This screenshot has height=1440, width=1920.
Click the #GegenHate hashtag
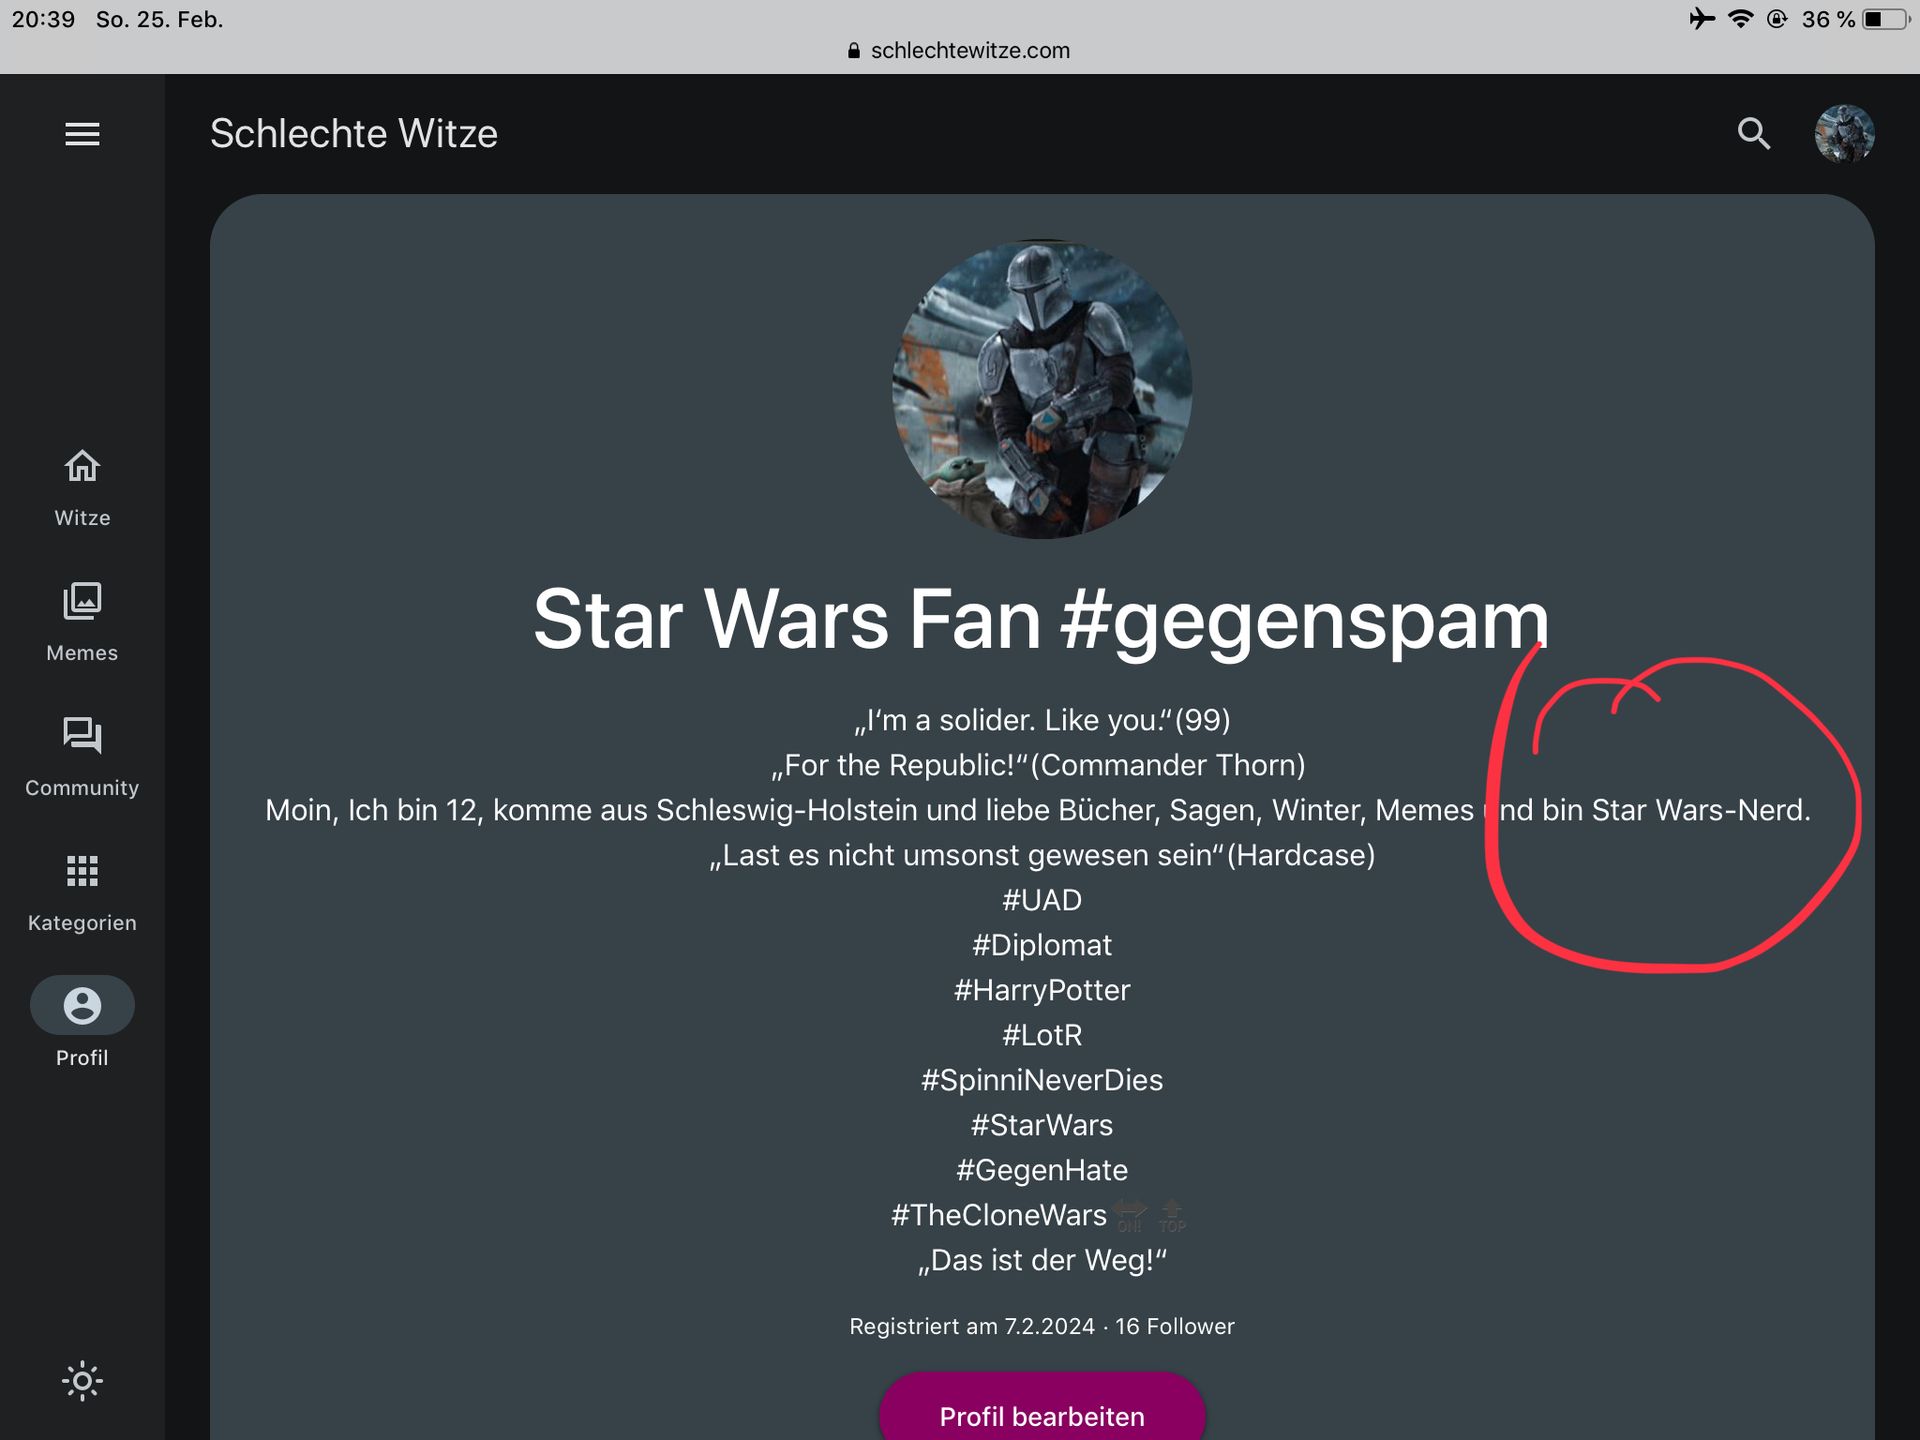pyautogui.click(x=1042, y=1170)
